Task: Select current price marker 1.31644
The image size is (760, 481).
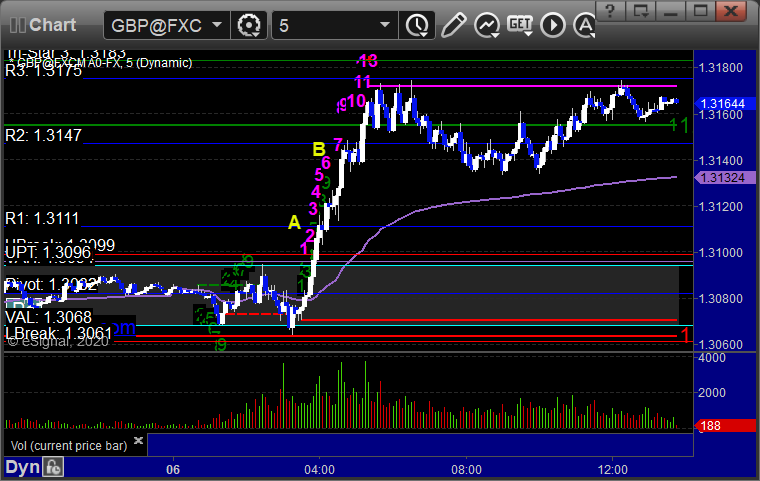Action: 725,103
